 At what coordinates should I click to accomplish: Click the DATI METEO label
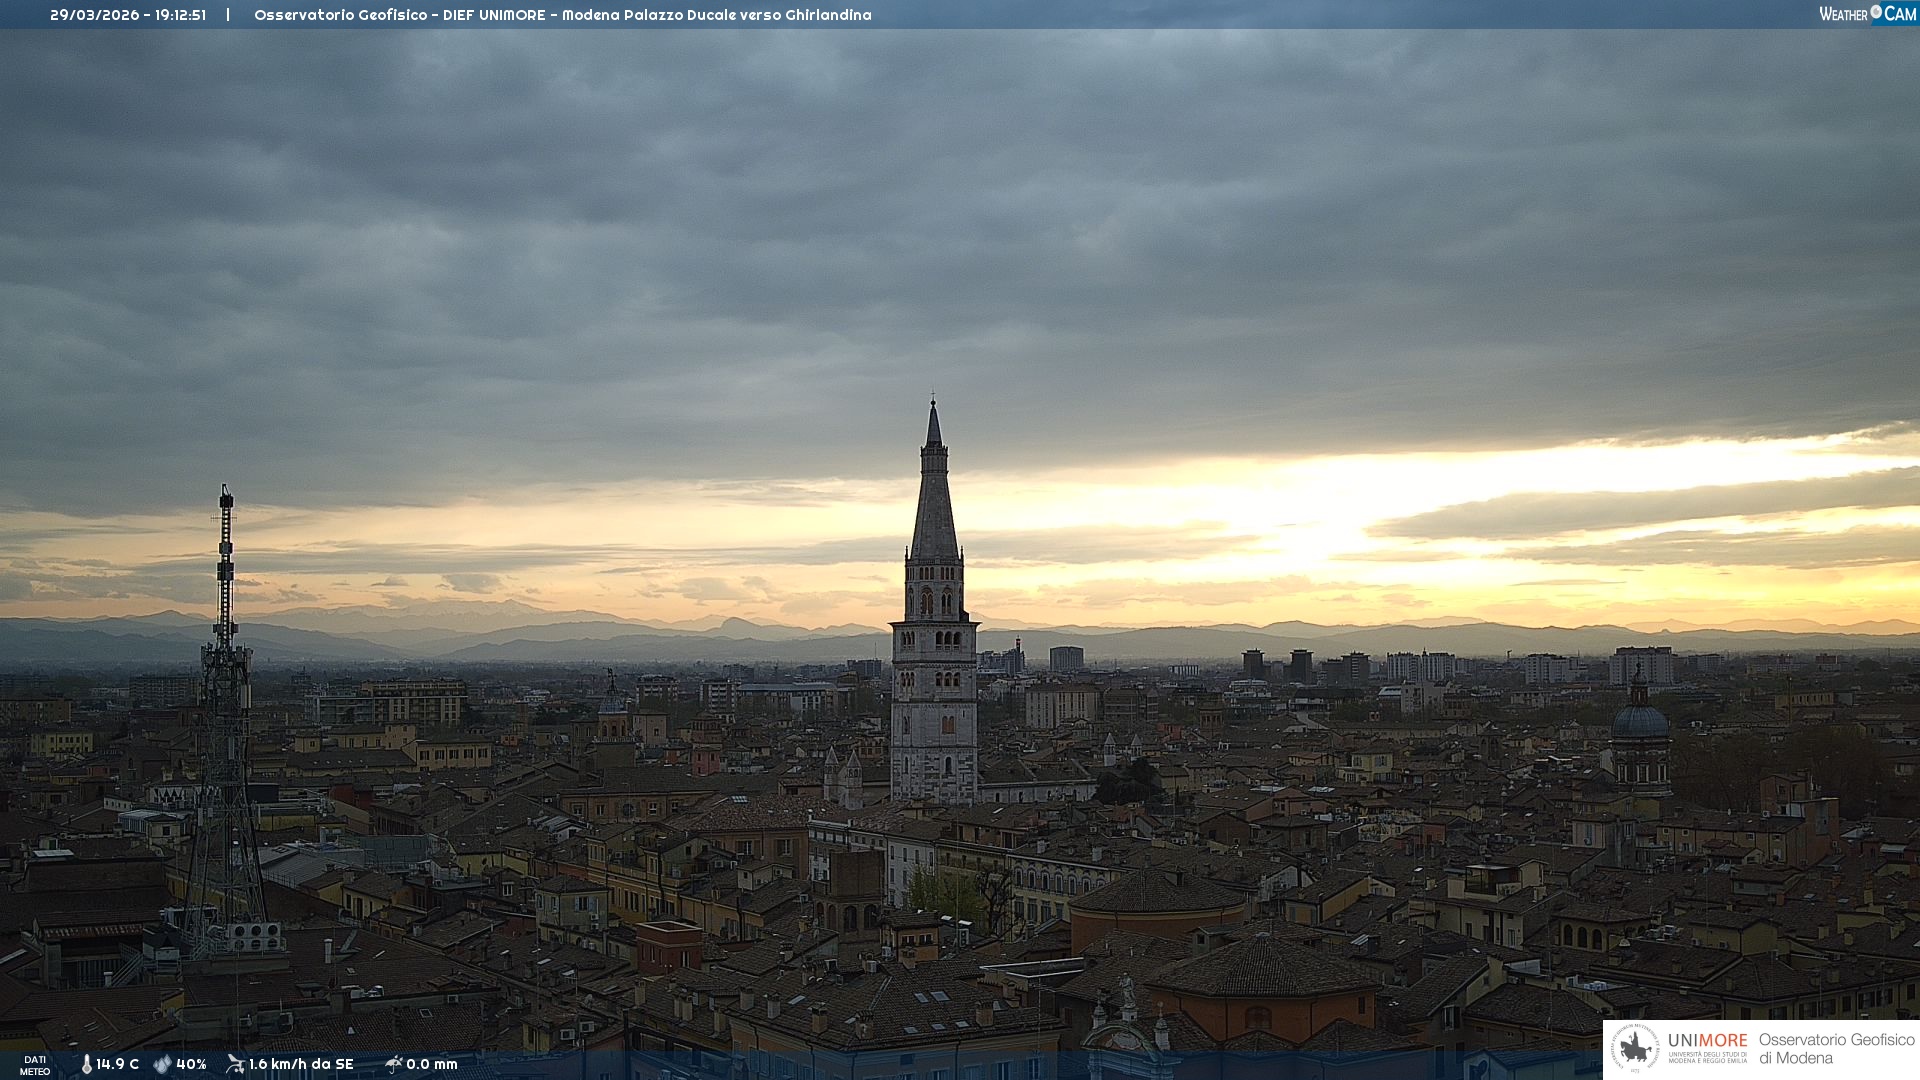[x=35, y=1065]
